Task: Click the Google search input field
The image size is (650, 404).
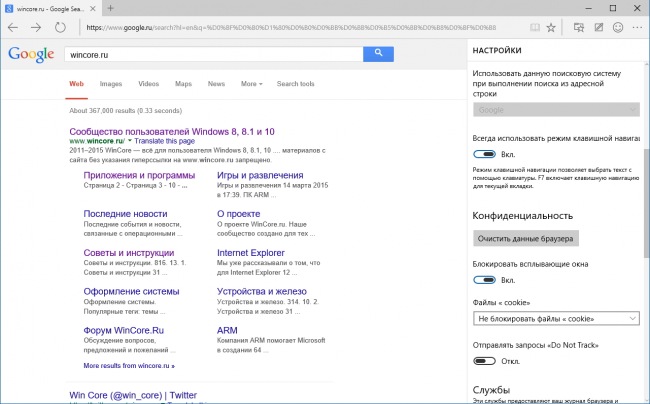Action: point(213,54)
